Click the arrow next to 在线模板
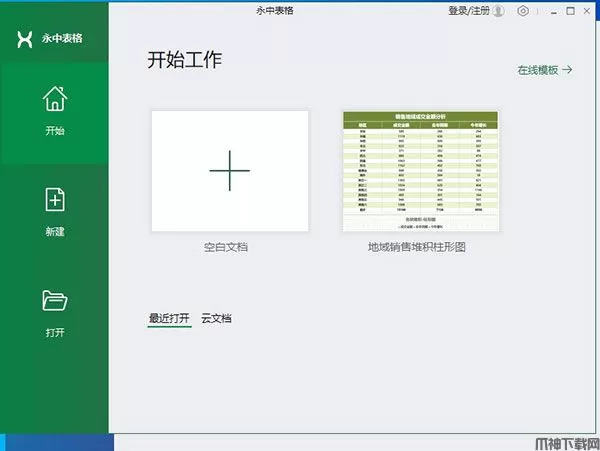 pos(567,70)
